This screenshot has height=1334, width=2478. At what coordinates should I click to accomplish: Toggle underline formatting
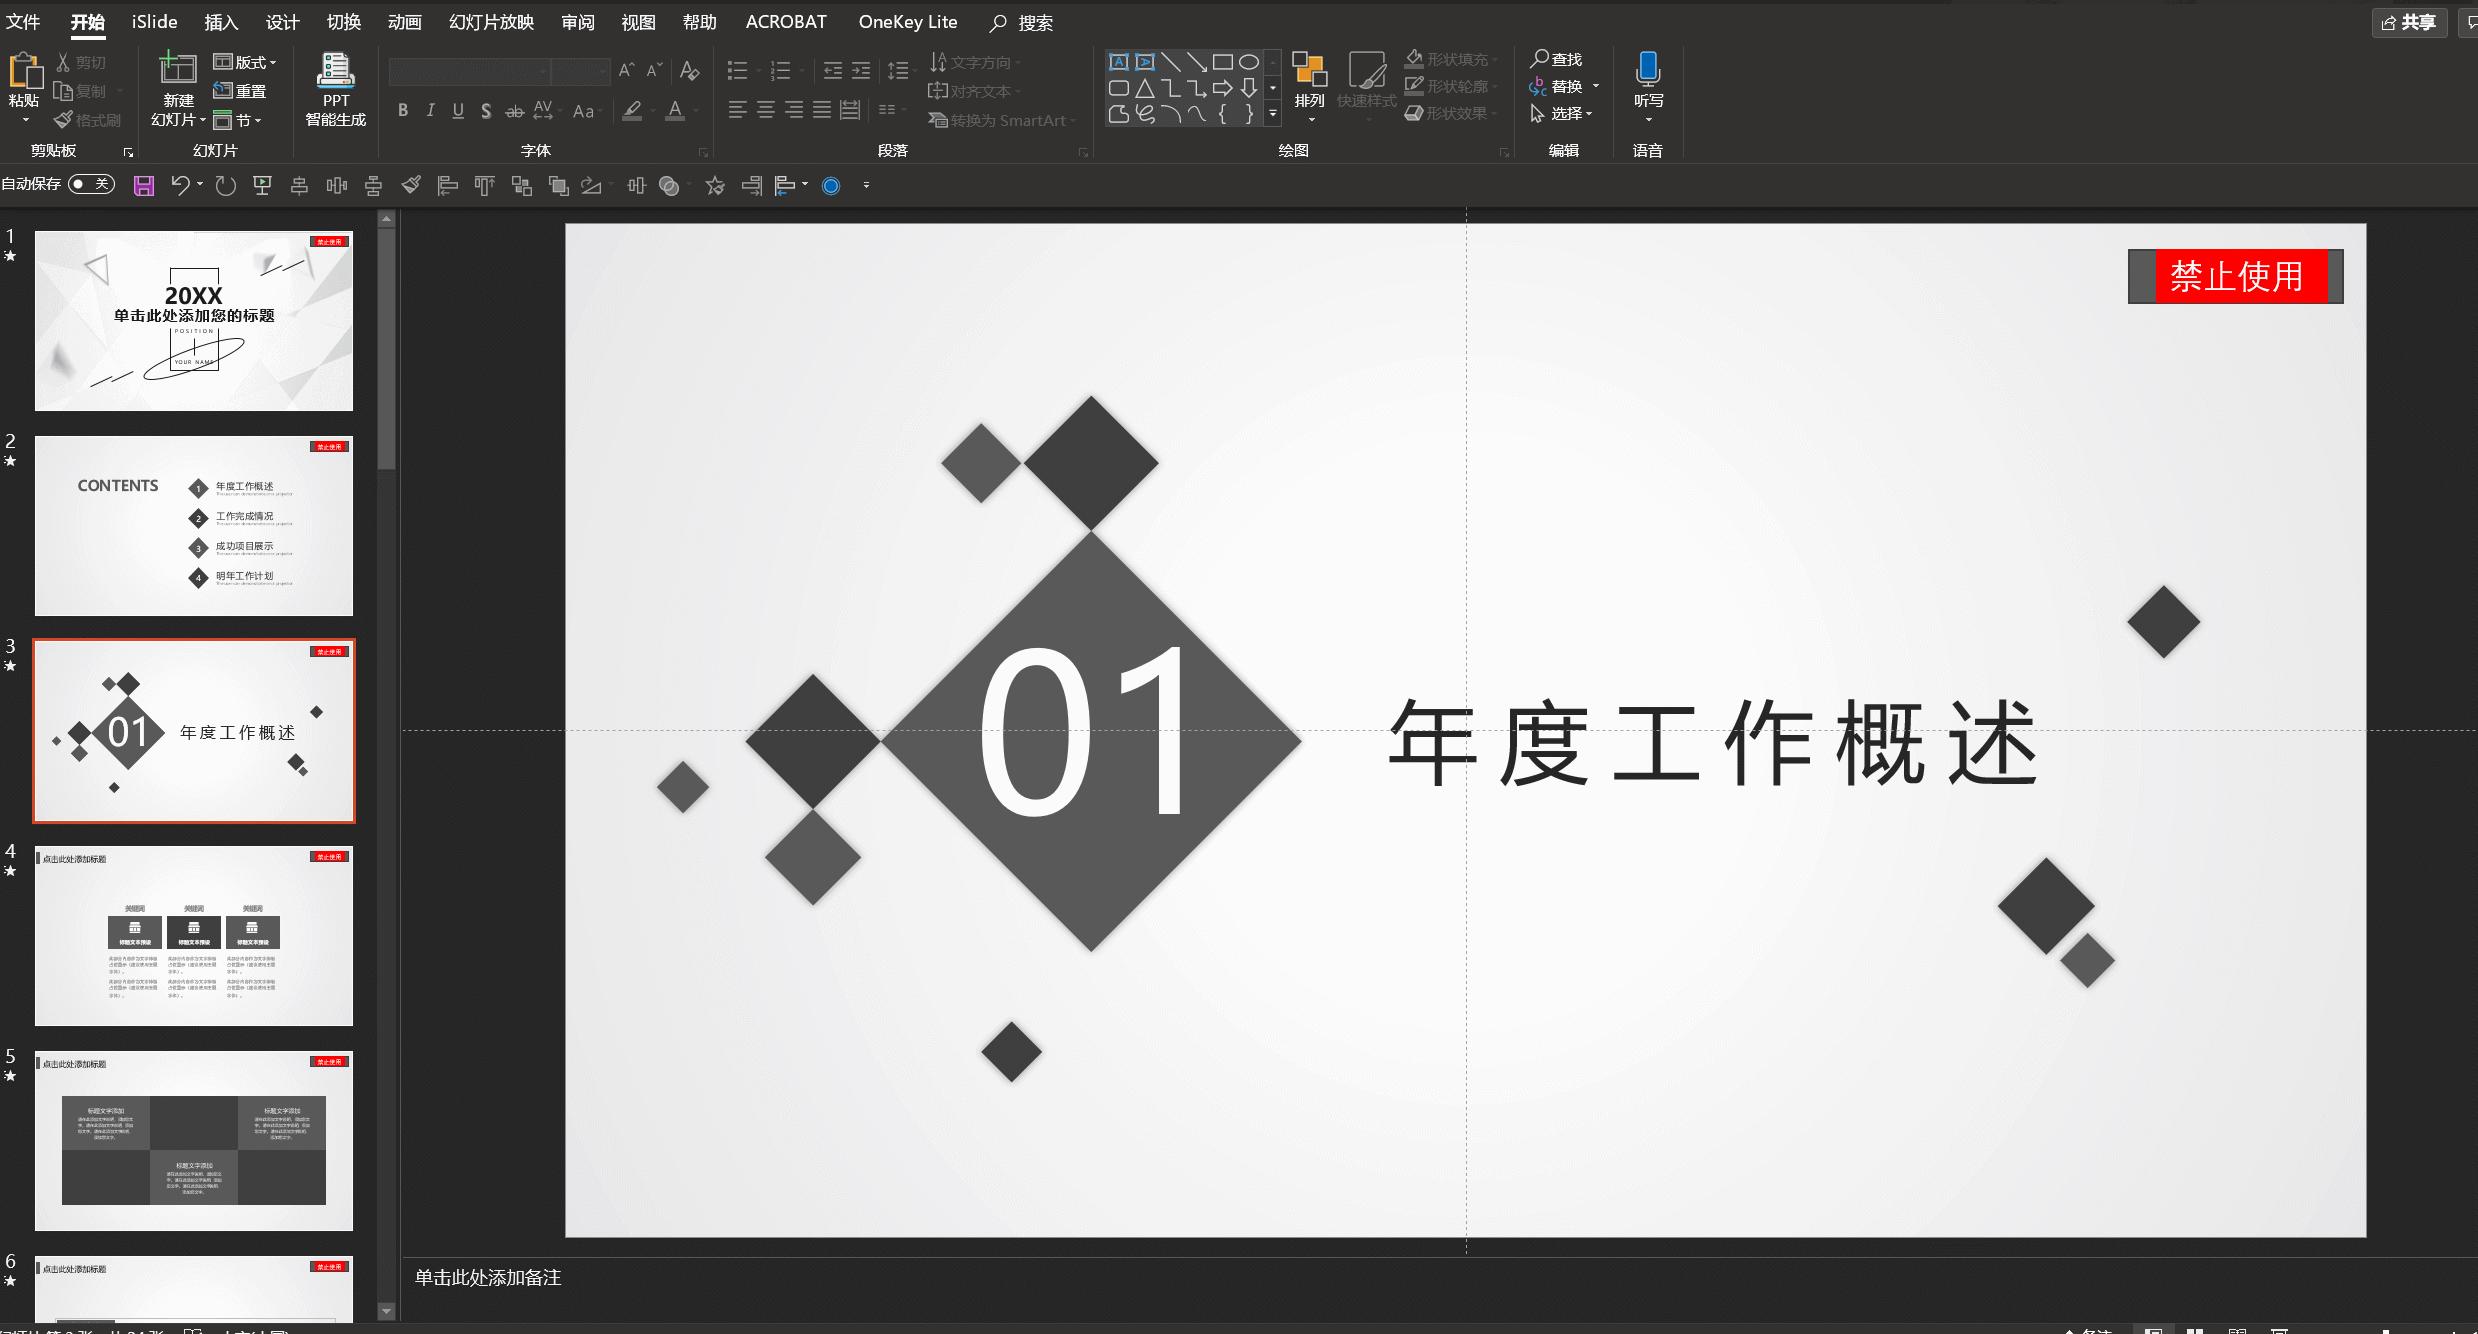(458, 111)
